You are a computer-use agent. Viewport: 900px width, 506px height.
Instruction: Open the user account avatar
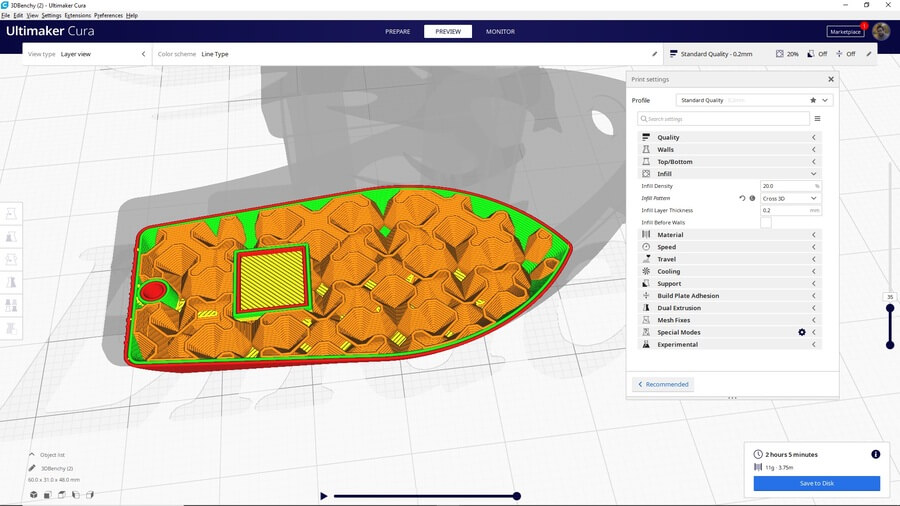[x=880, y=31]
